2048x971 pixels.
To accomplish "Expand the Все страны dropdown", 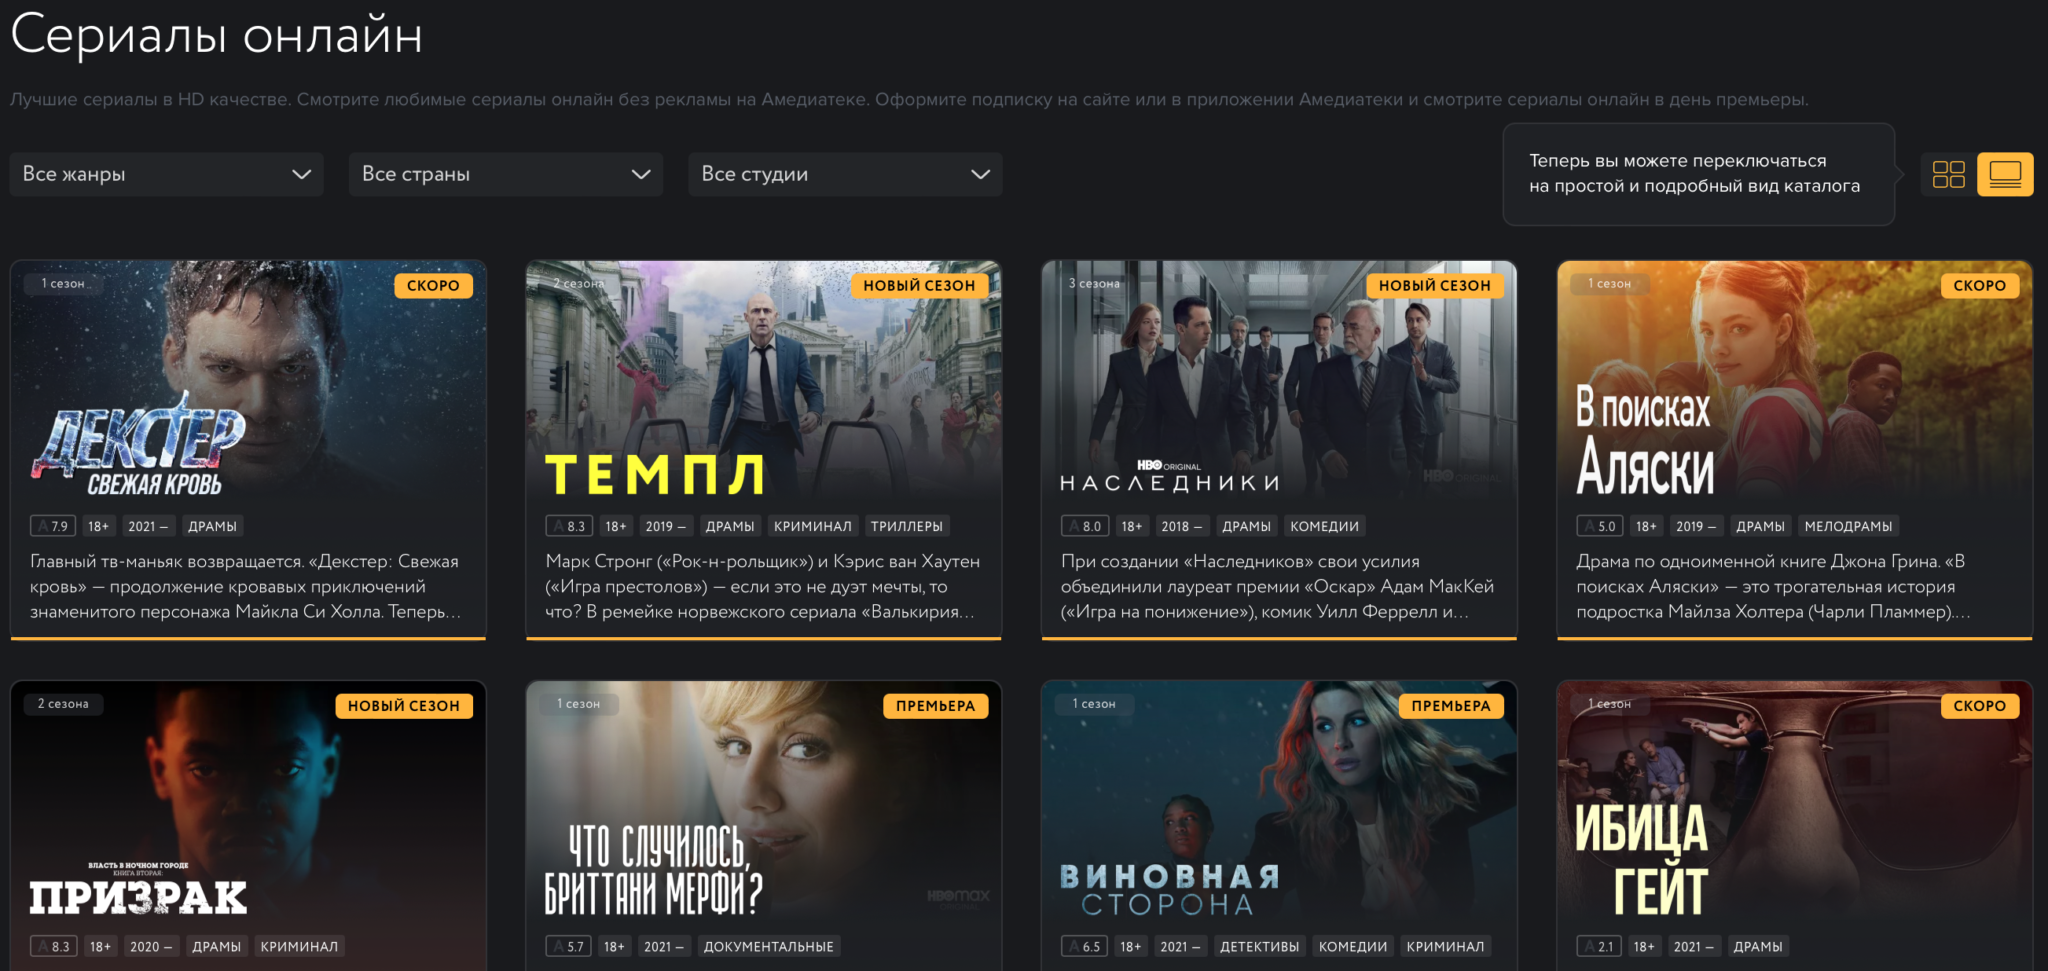I will (x=506, y=174).
